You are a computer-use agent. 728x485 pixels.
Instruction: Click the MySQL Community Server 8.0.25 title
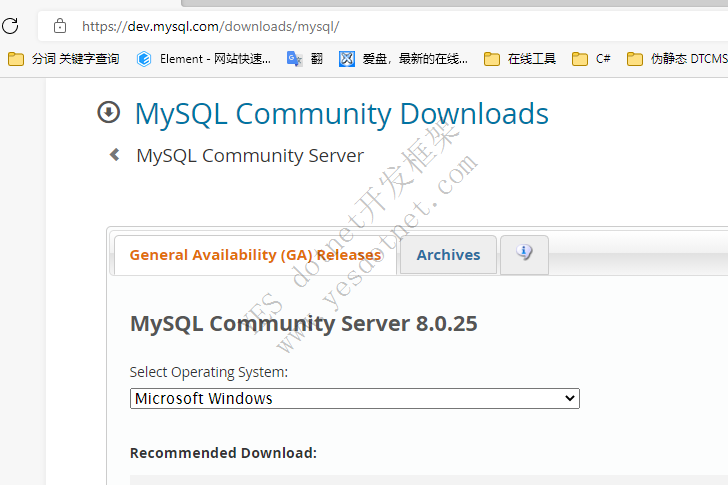(x=303, y=324)
